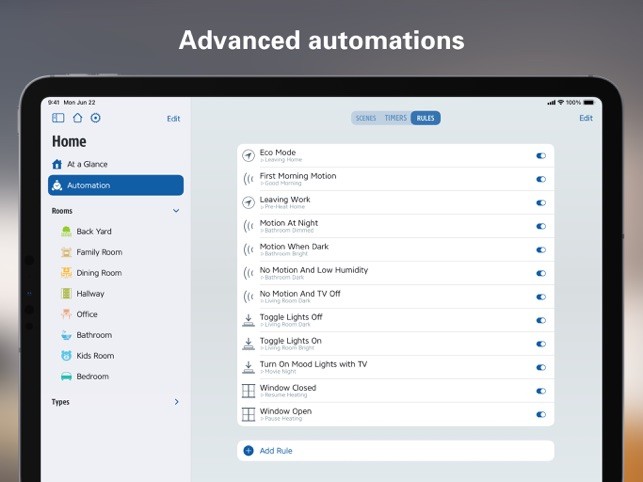Expand the Types section chevron

[176, 402]
